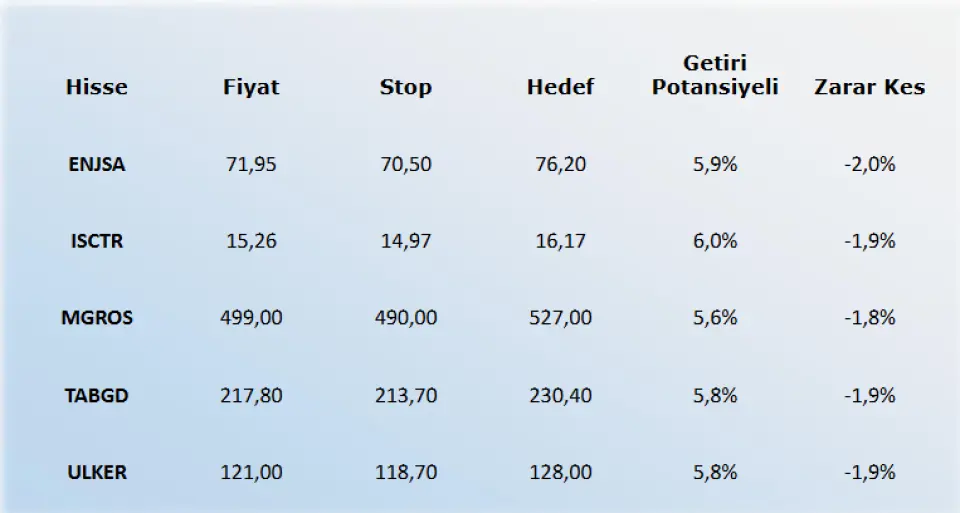Select the -2,0% stop loss cell
The height and width of the screenshot is (513, 960).
(x=869, y=164)
